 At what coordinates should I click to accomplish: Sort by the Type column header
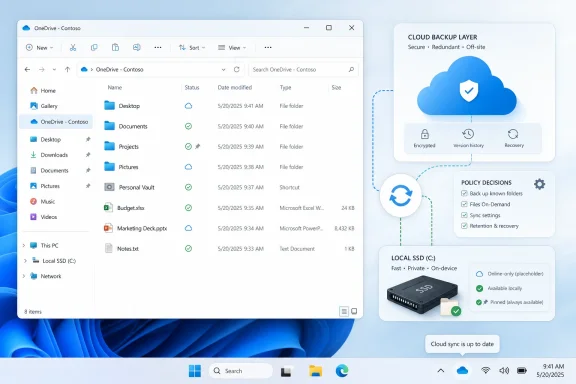(285, 87)
